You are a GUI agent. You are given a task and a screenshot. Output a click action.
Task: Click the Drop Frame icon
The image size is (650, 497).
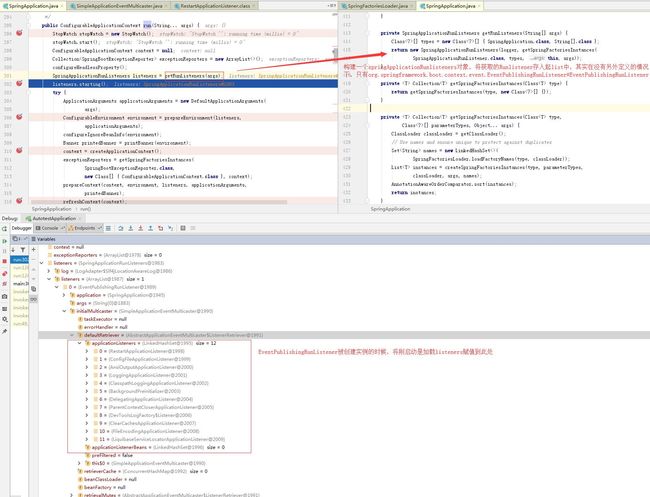click(x=160, y=228)
